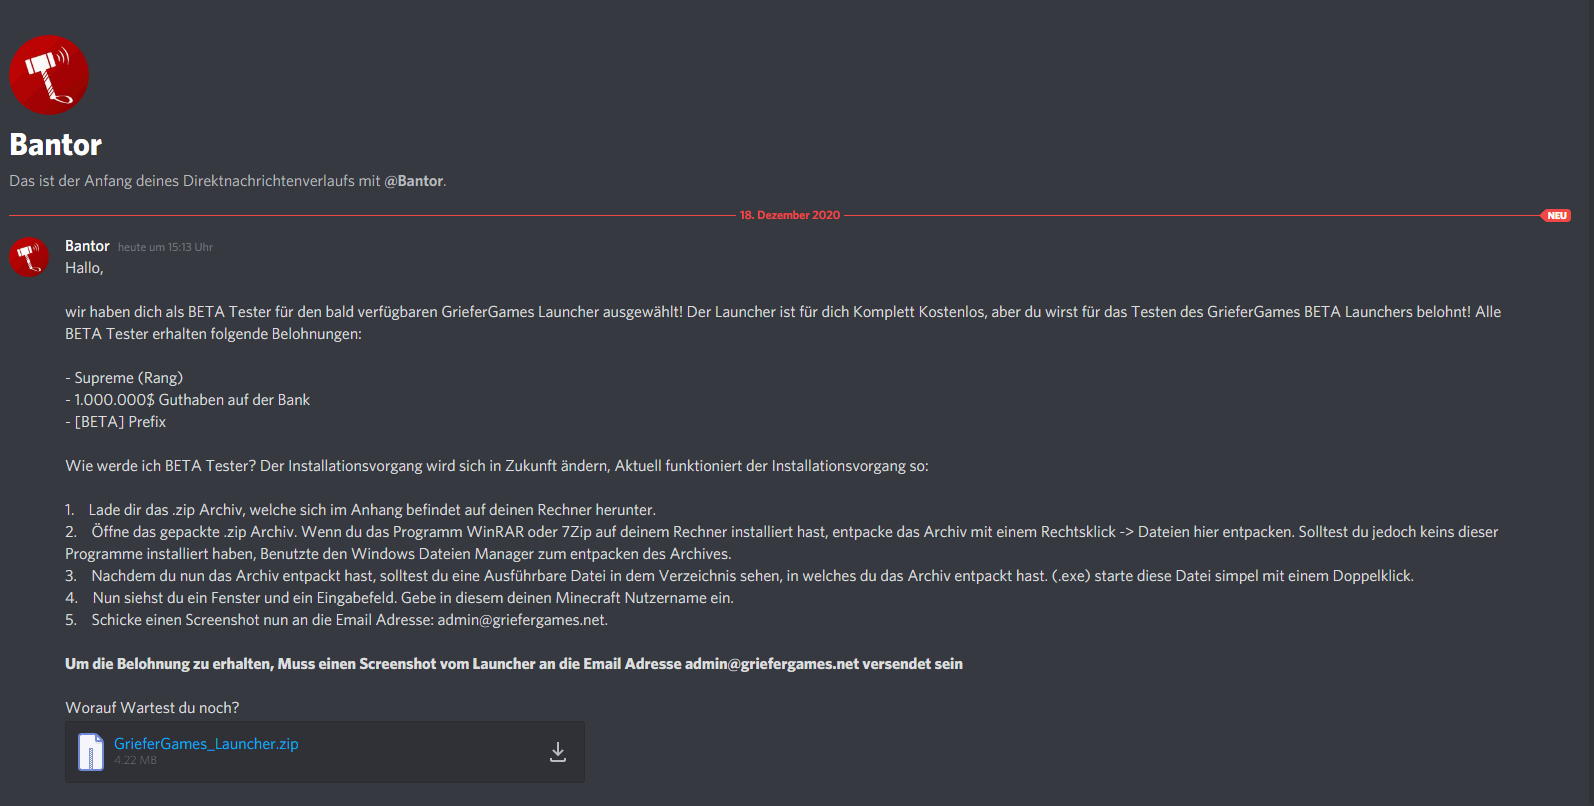
Task: Click the timestamp heute um 15:13 Uhr
Action: [165, 247]
